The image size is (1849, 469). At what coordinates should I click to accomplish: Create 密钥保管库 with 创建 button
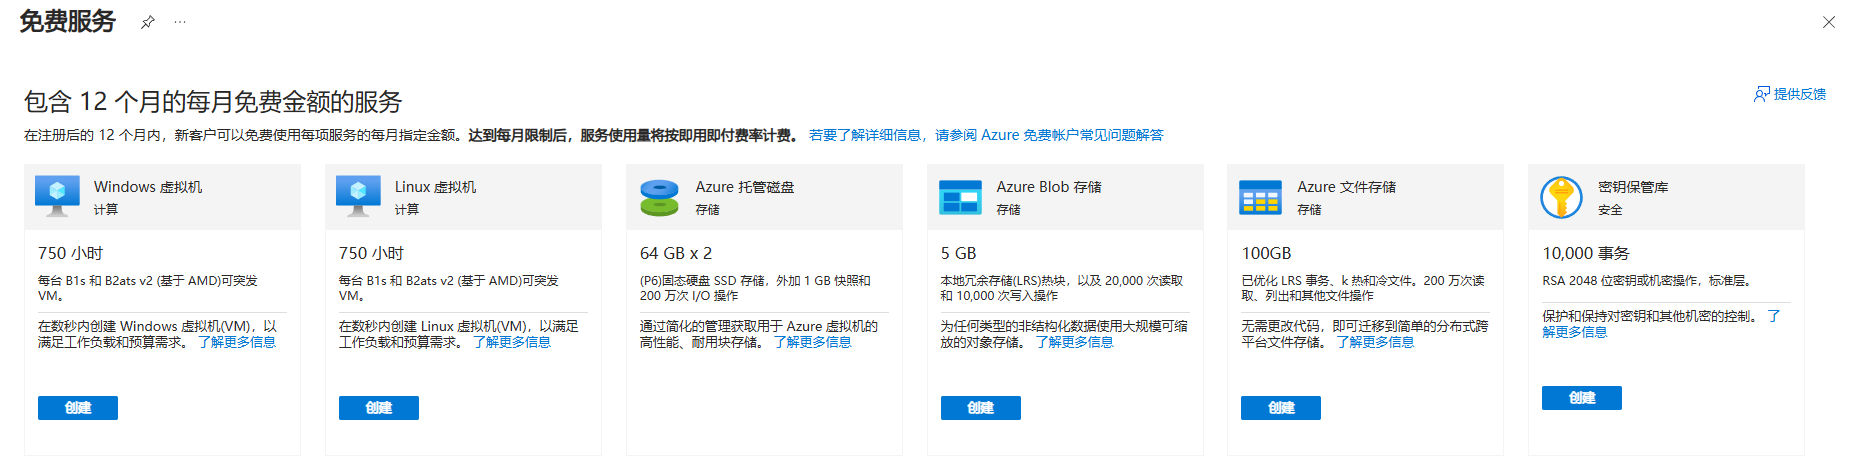coord(1582,398)
